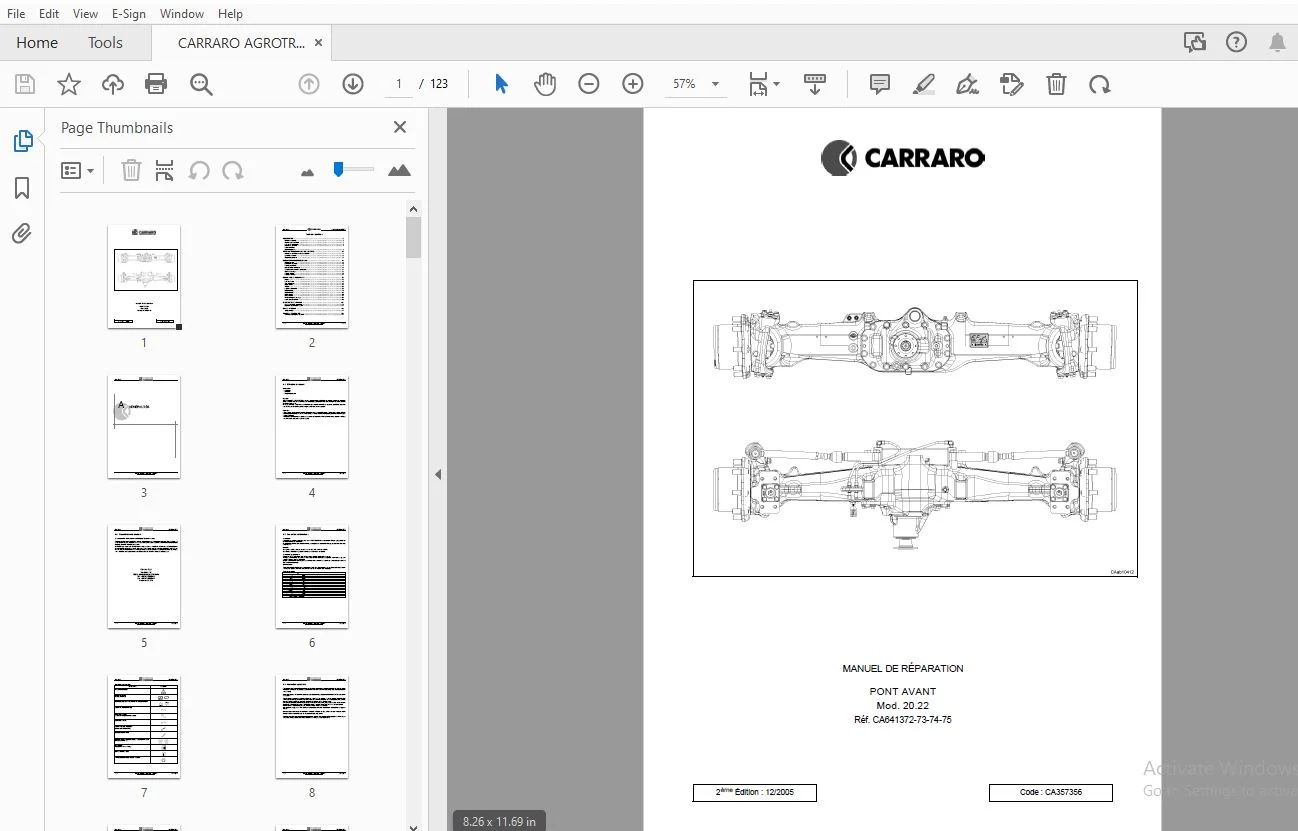This screenshot has width=1298, height=831.
Task: Choose the Selection arrow tool
Action: click(x=501, y=85)
